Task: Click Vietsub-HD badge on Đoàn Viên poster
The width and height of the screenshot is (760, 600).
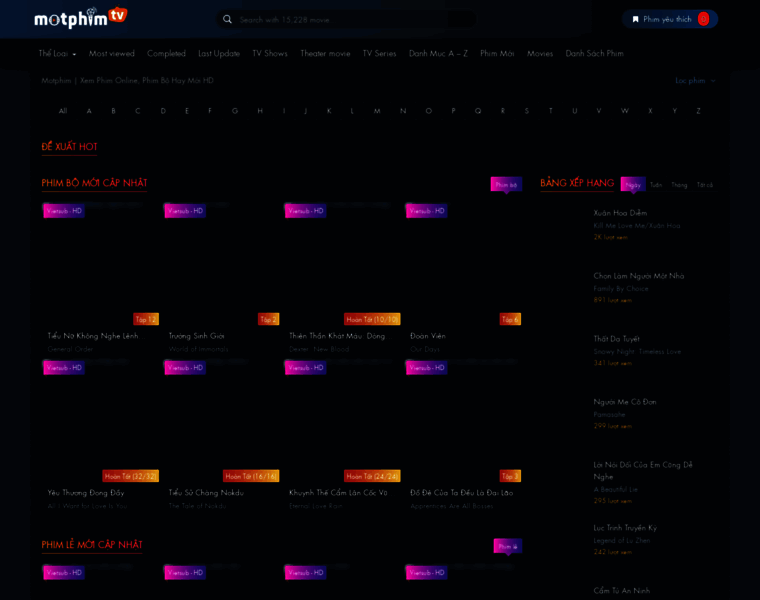Action: [427, 211]
